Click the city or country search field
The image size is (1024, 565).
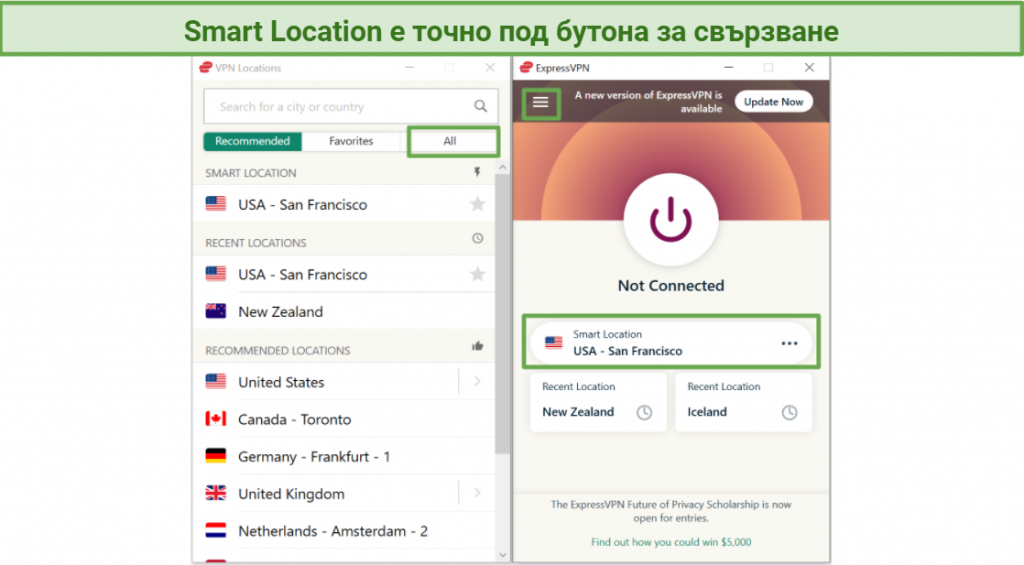pyautogui.click(x=351, y=106)
